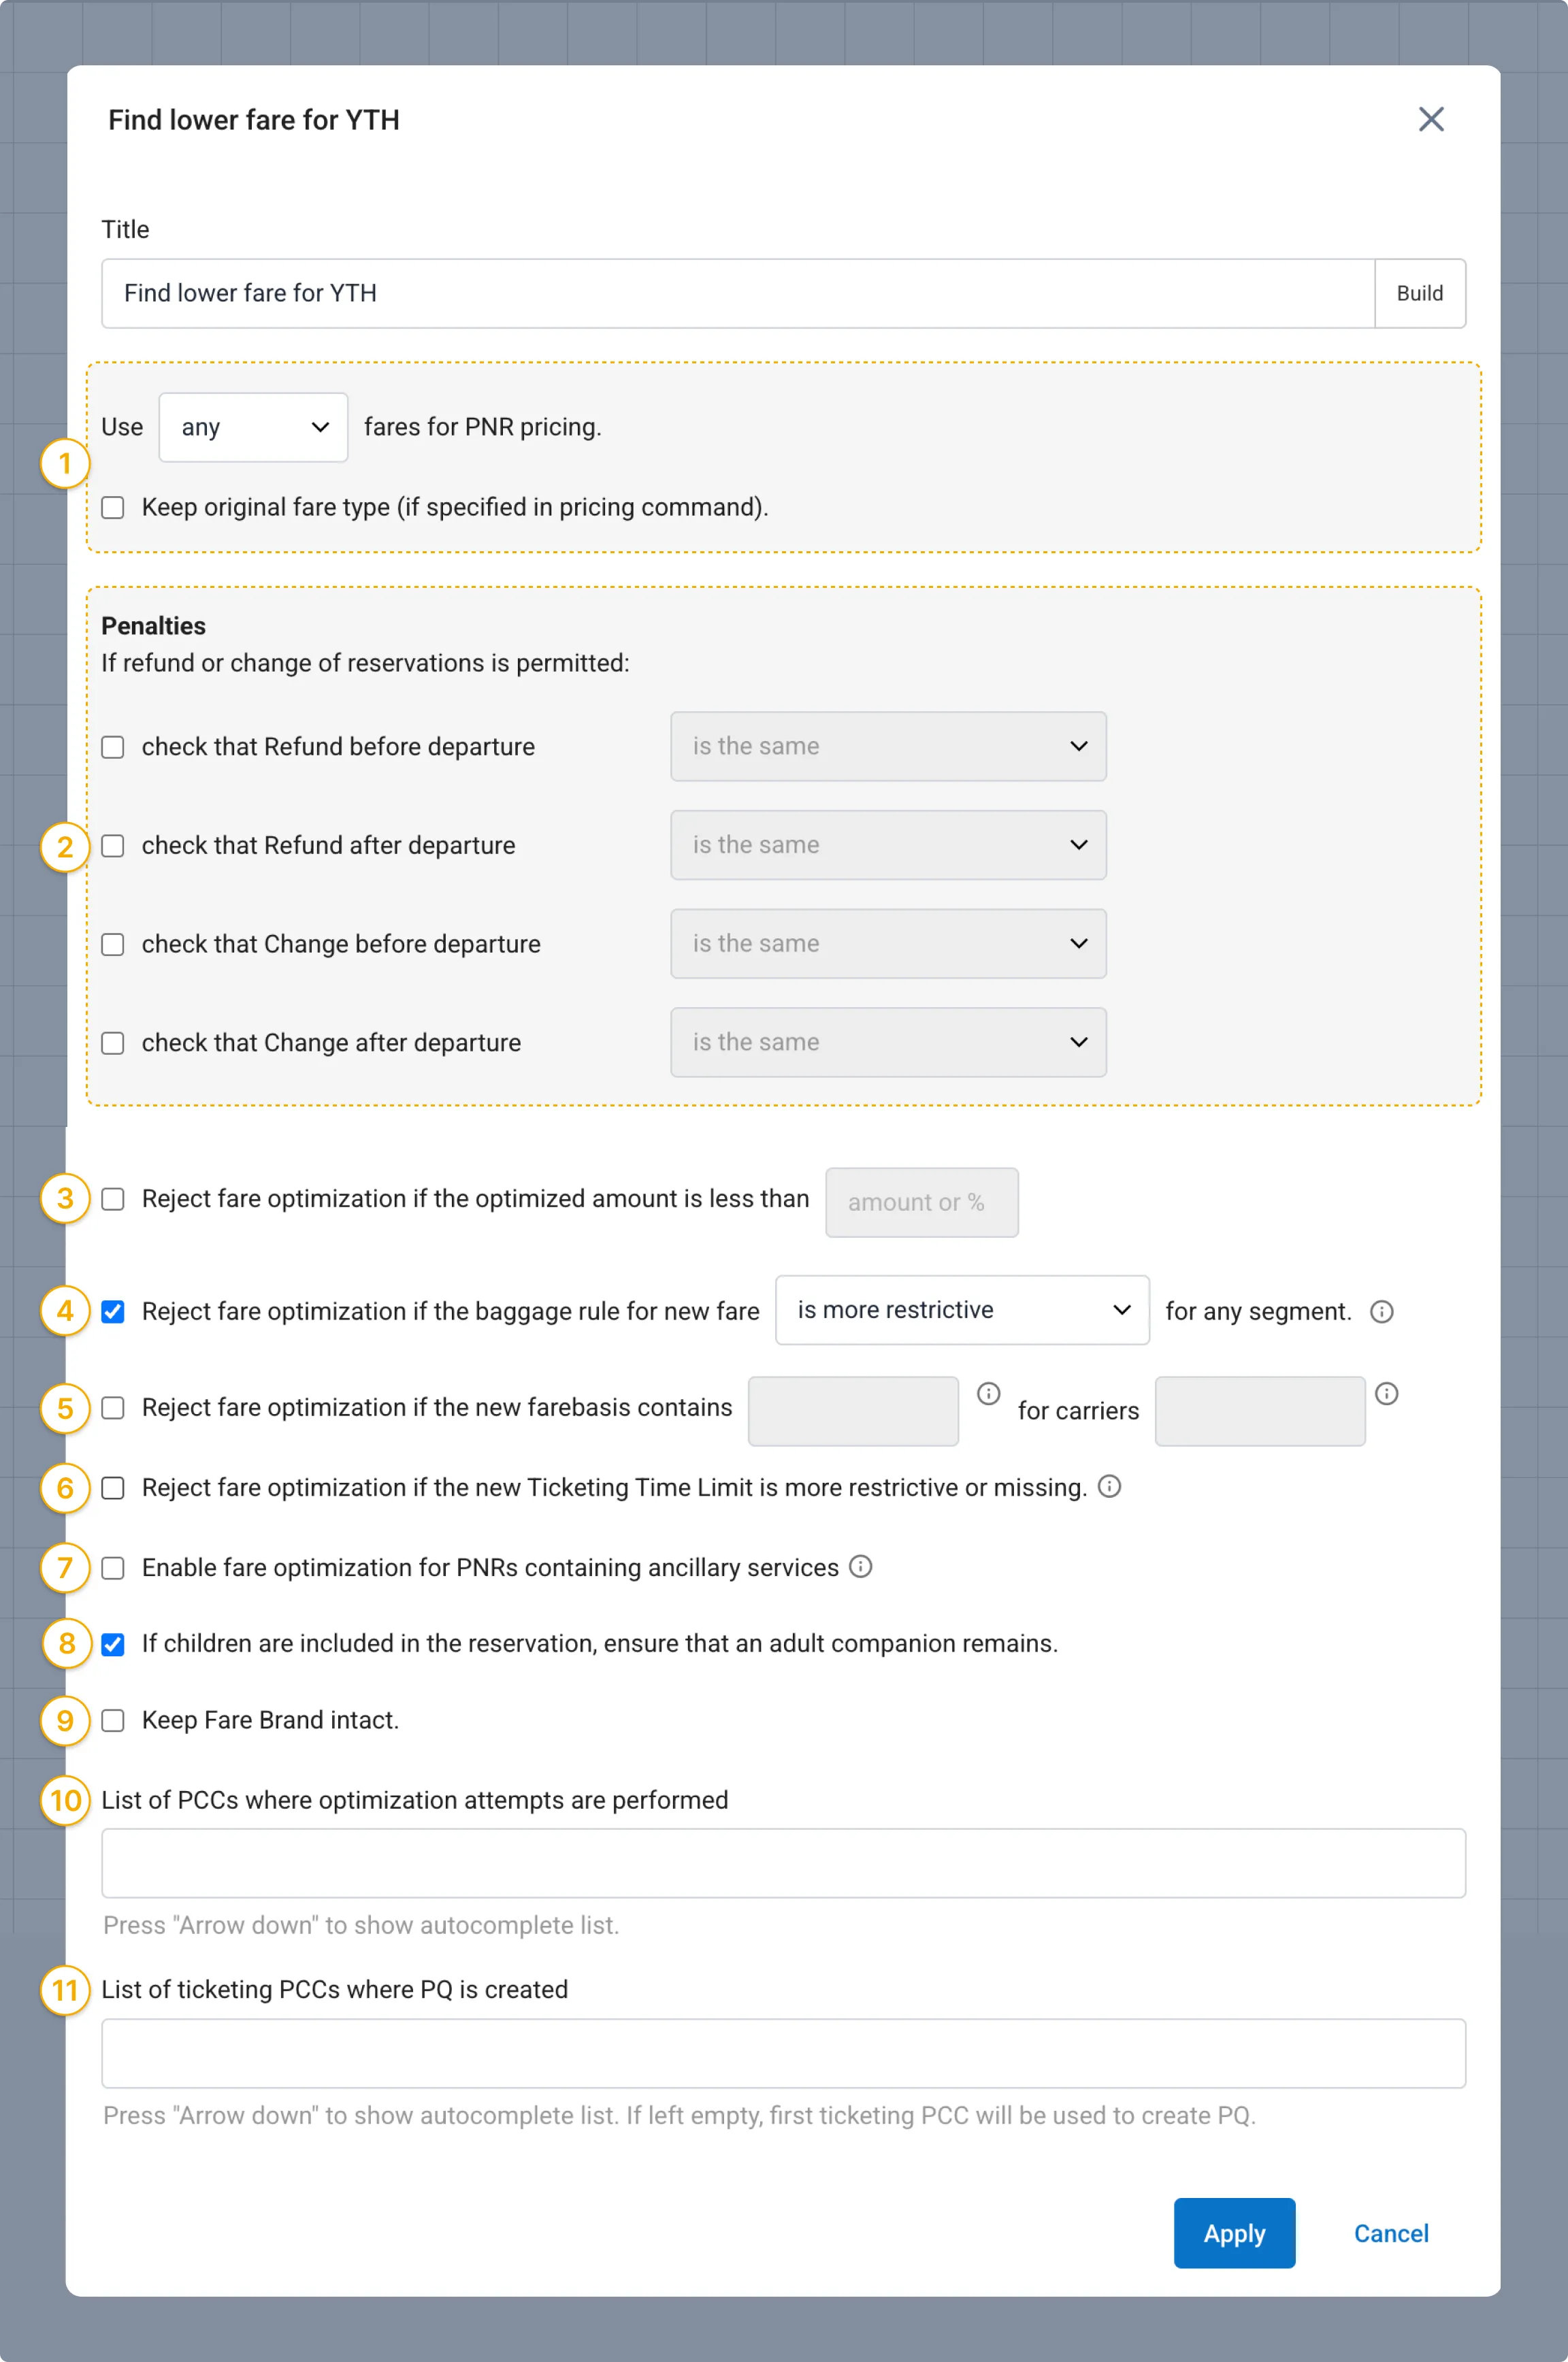Open dropdown for Change after departure
This screenshot has width=1568, height=2362.
[x=888, y=1042]
